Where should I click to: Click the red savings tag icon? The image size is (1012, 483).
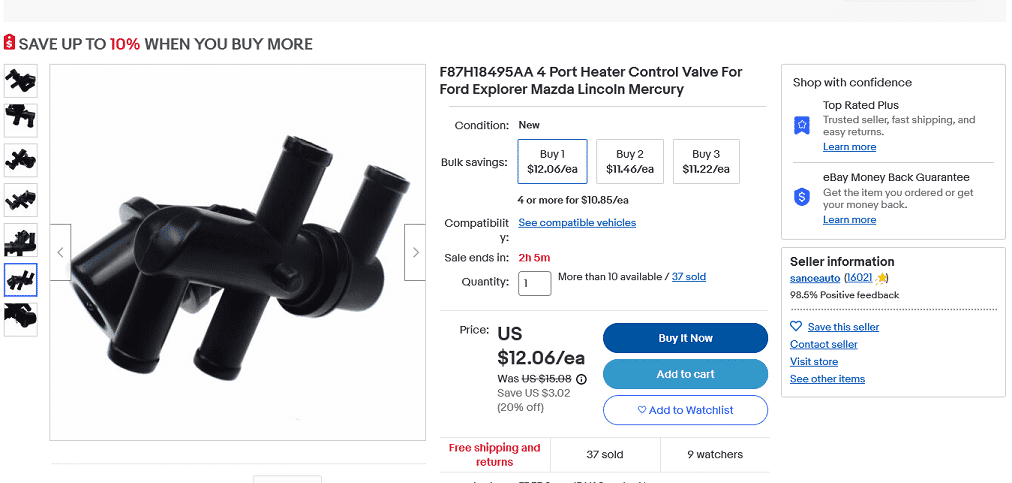tap(10, 43)
